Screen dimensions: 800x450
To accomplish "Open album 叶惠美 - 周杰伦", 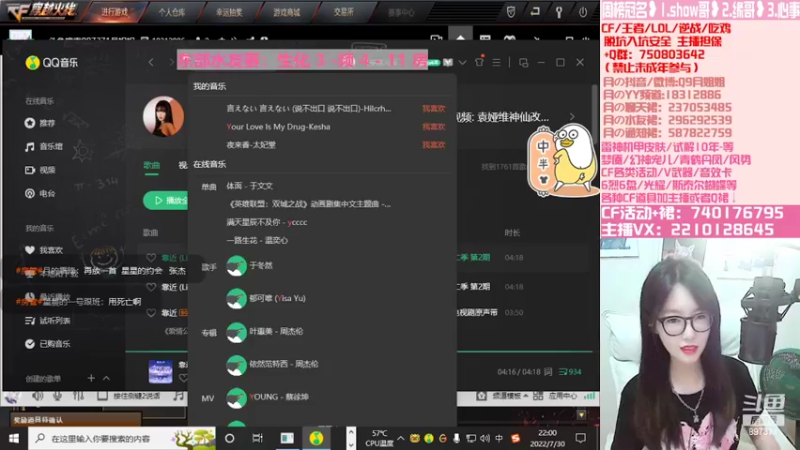I will pyautogui.click(x=264, y=332).
